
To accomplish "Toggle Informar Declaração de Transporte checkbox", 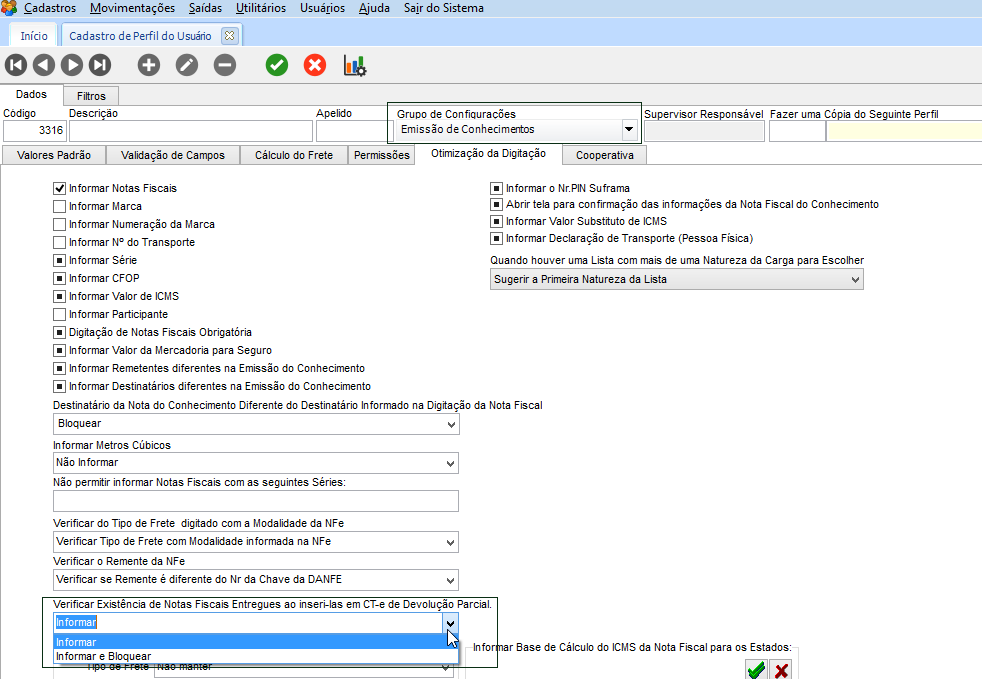I will tap(496, 239).
